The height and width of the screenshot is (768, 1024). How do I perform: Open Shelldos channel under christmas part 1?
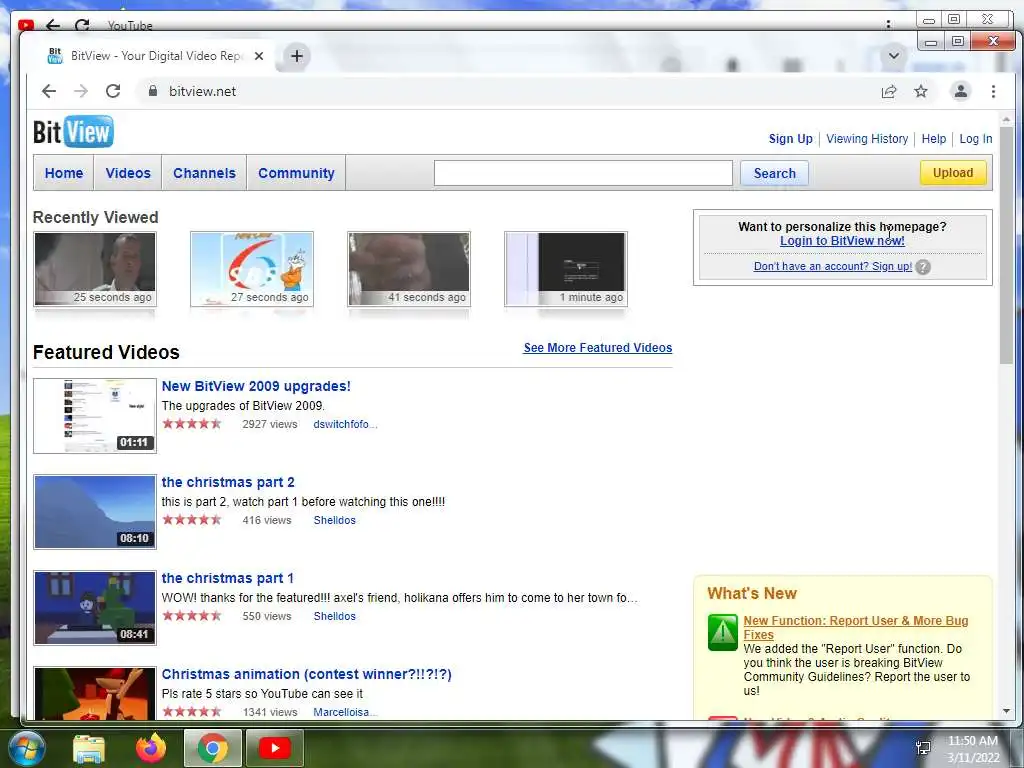[x=334, y=616]
